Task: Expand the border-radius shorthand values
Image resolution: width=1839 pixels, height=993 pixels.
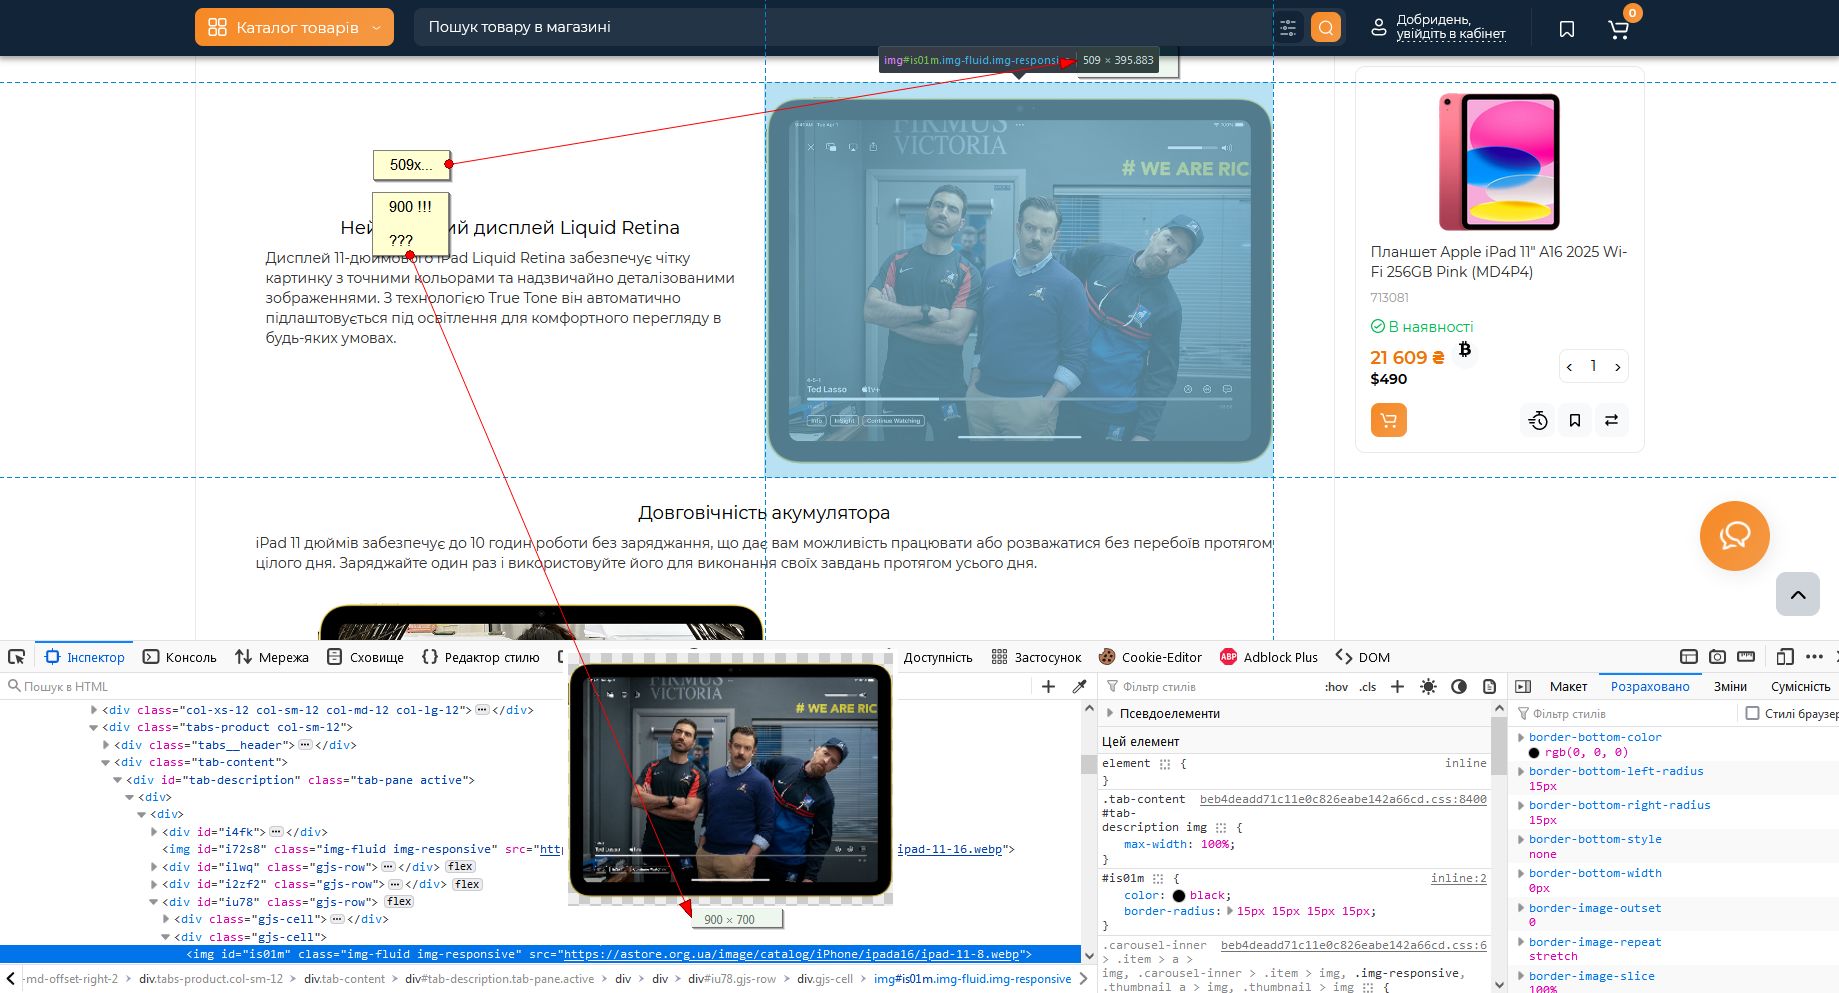Action: (1230, 911)
